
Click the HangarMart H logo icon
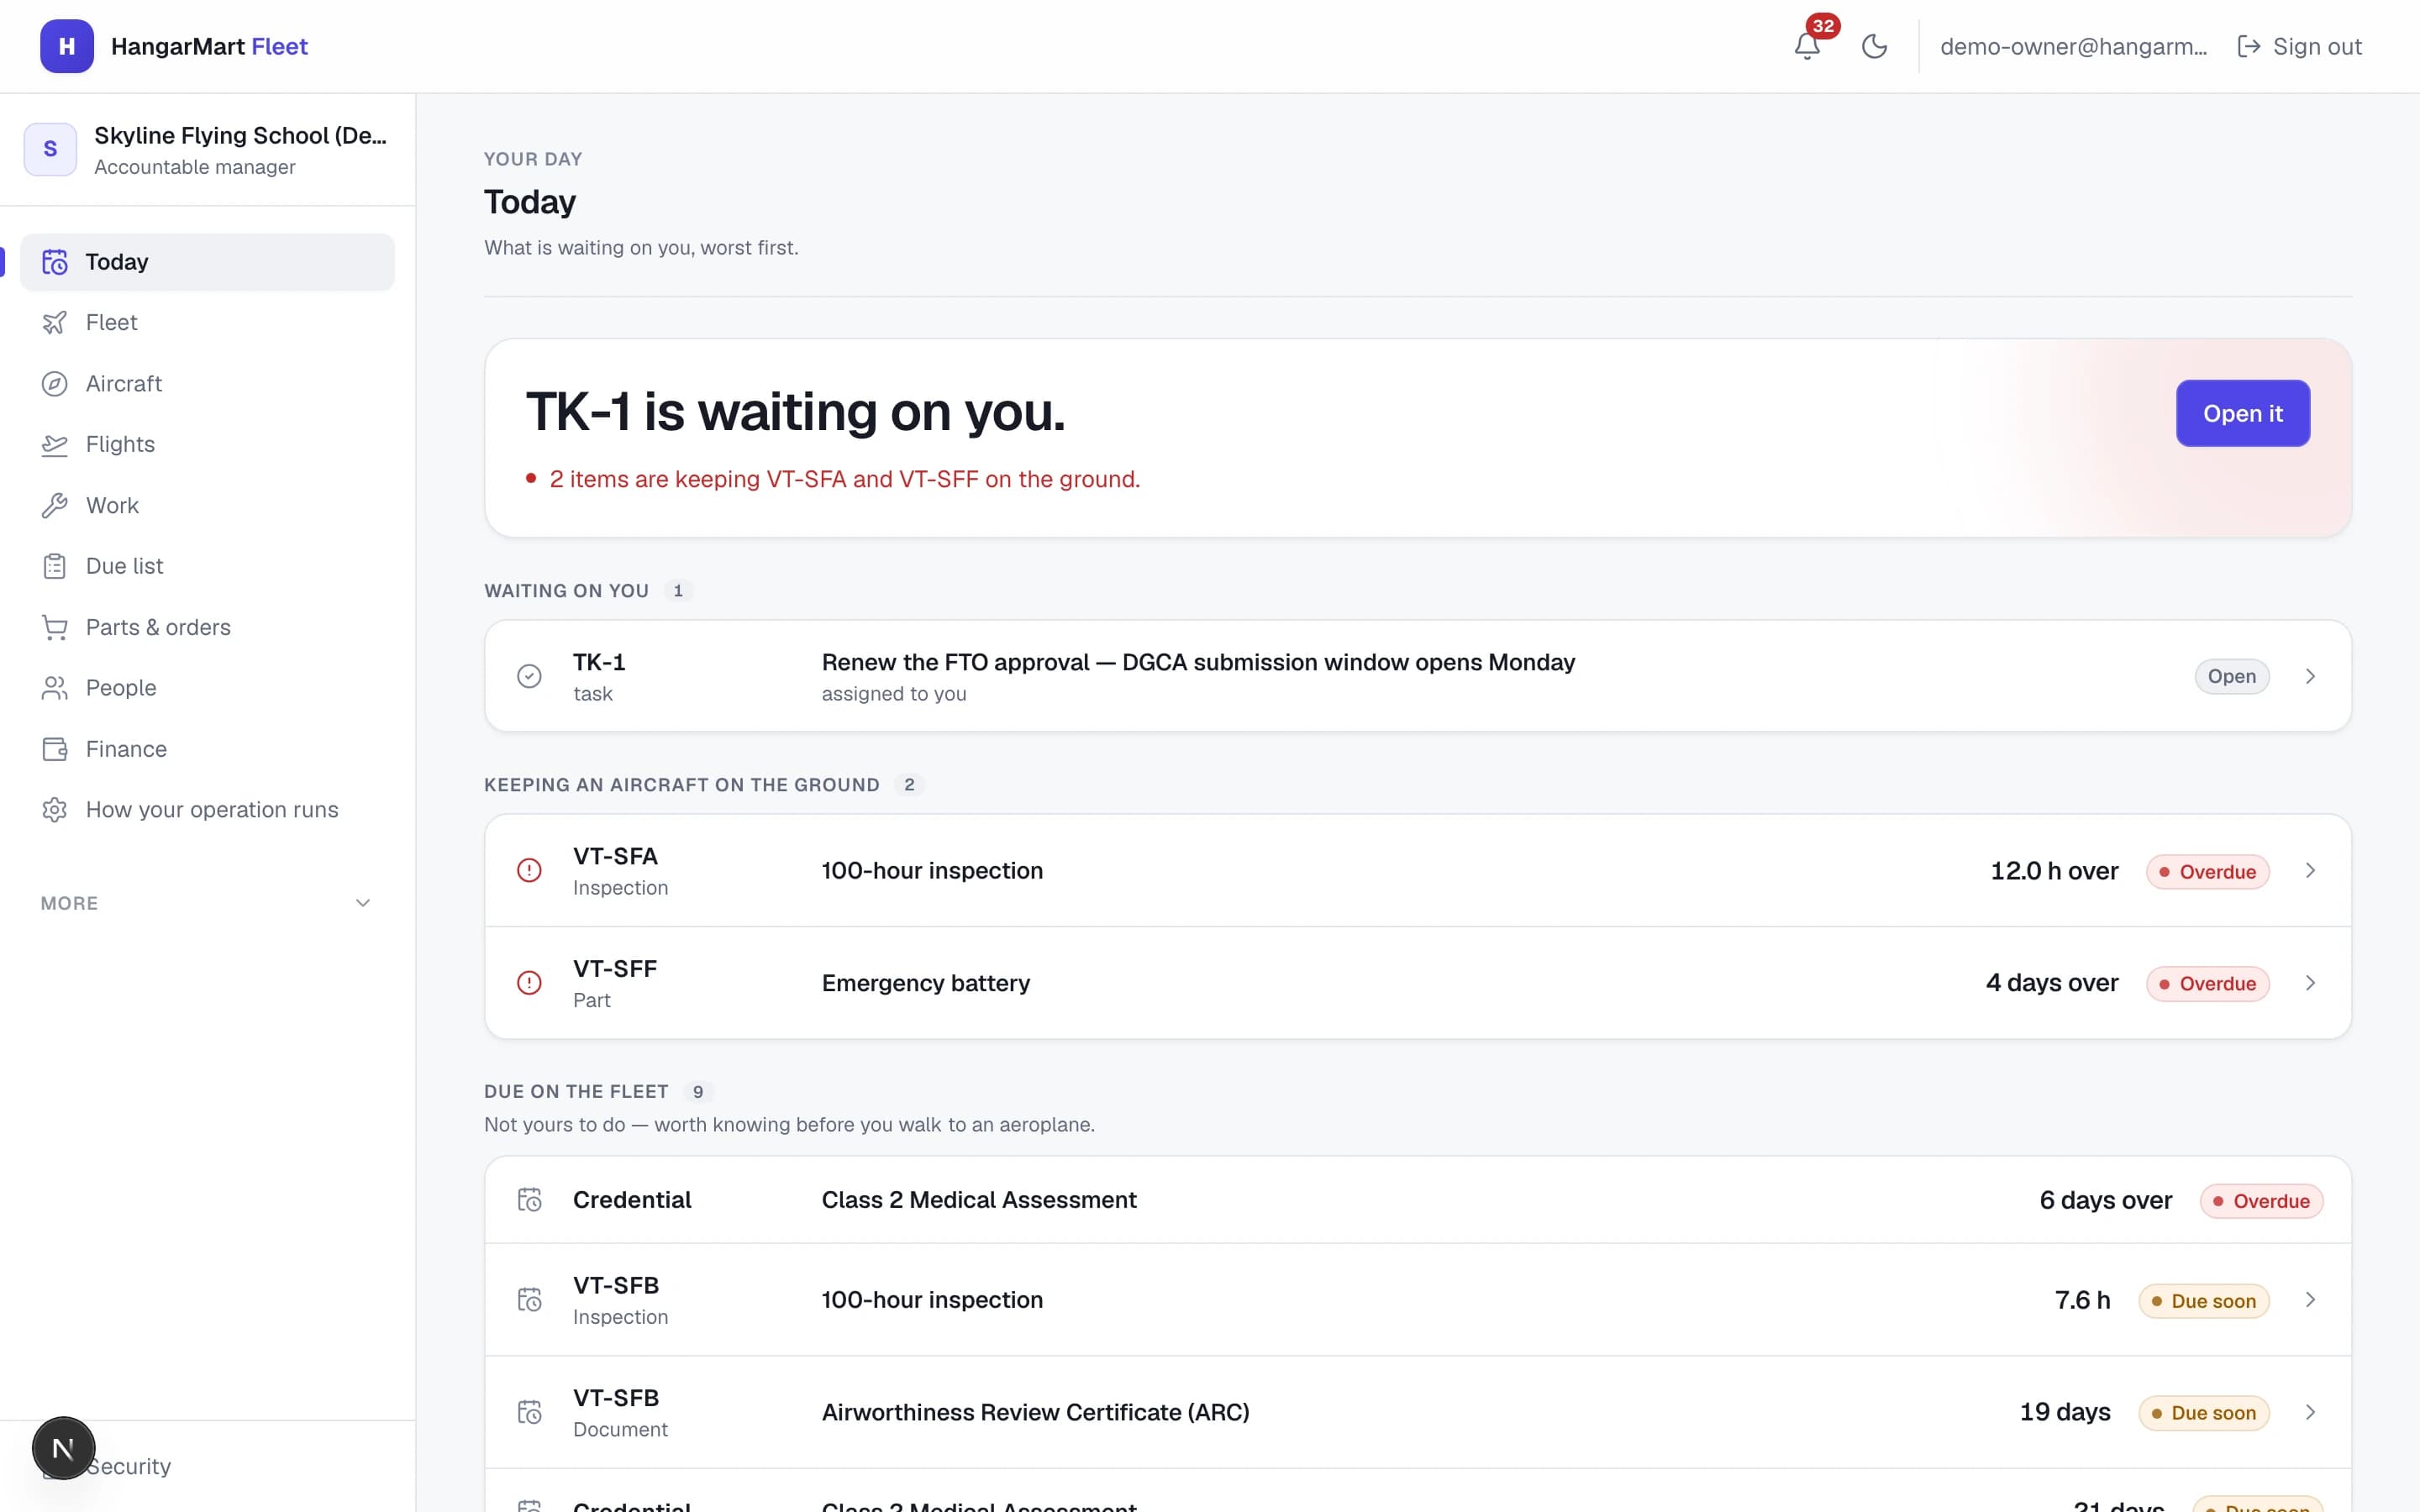click(x=67, y=46)
